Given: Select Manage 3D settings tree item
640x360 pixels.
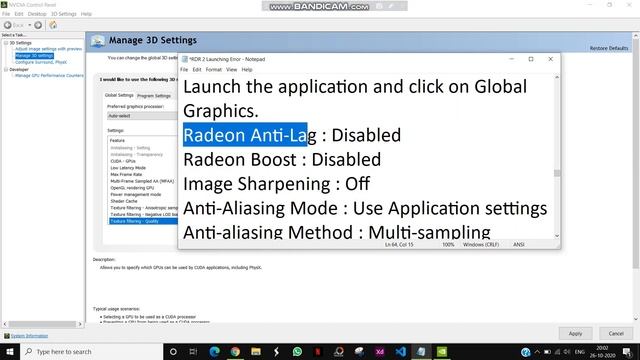Looking at the screenshot, I should tap(34, 56).
